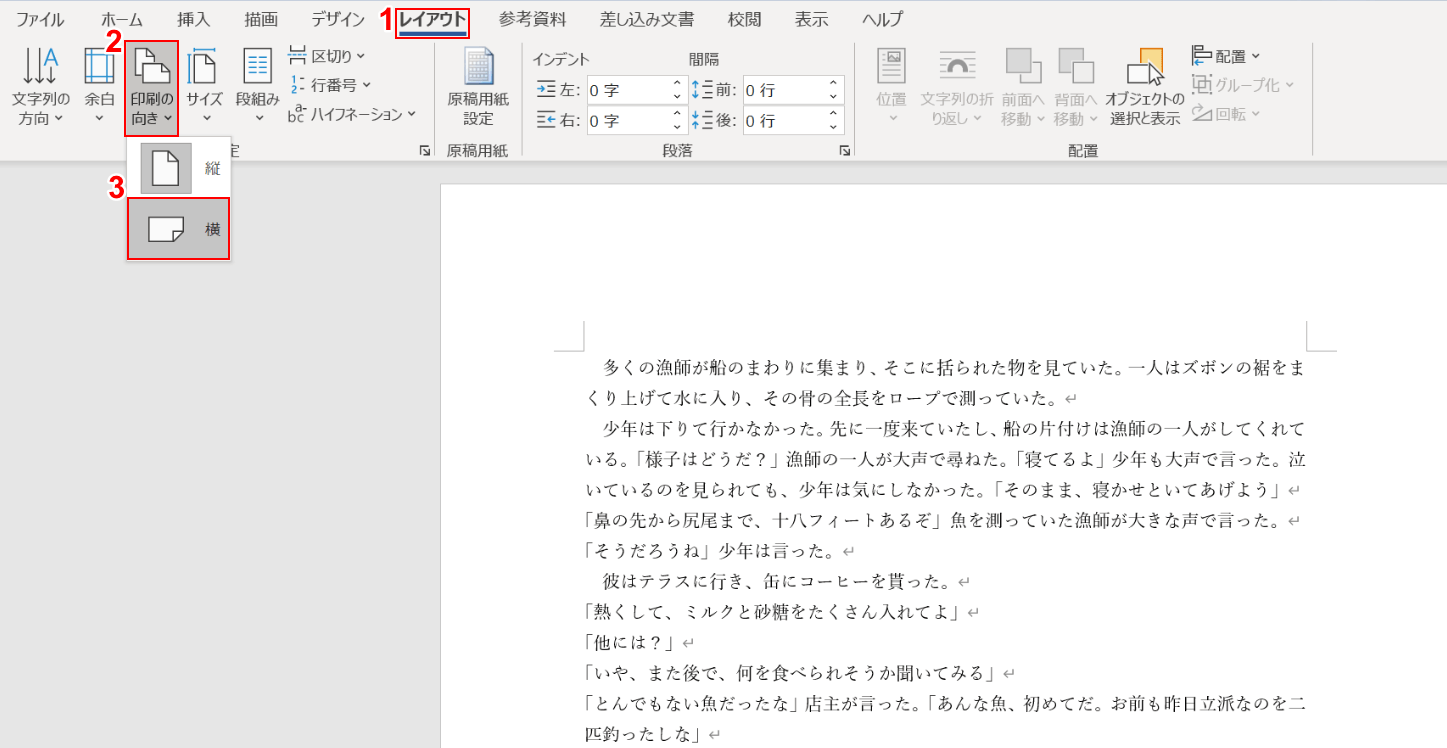Expand the 行番号 line numbers dropdown
Viewport: 1447px width, 748px height.
pyautogui.click(x=330, y=85)
